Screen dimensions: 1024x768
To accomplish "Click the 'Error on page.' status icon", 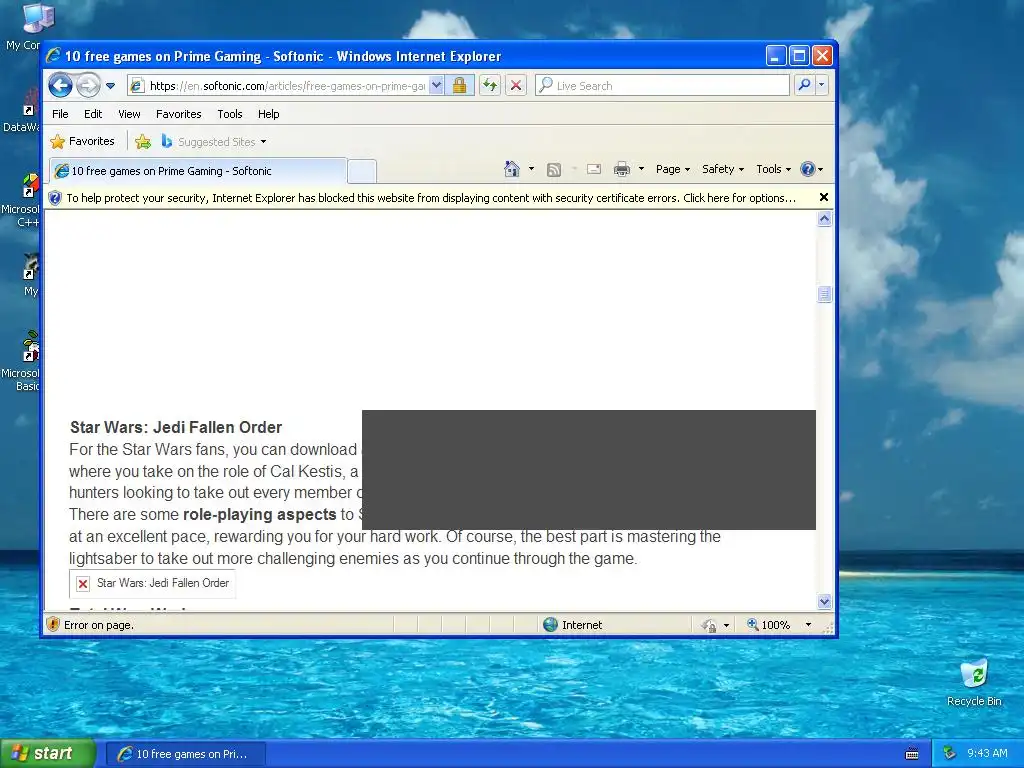I will [53, 625].
